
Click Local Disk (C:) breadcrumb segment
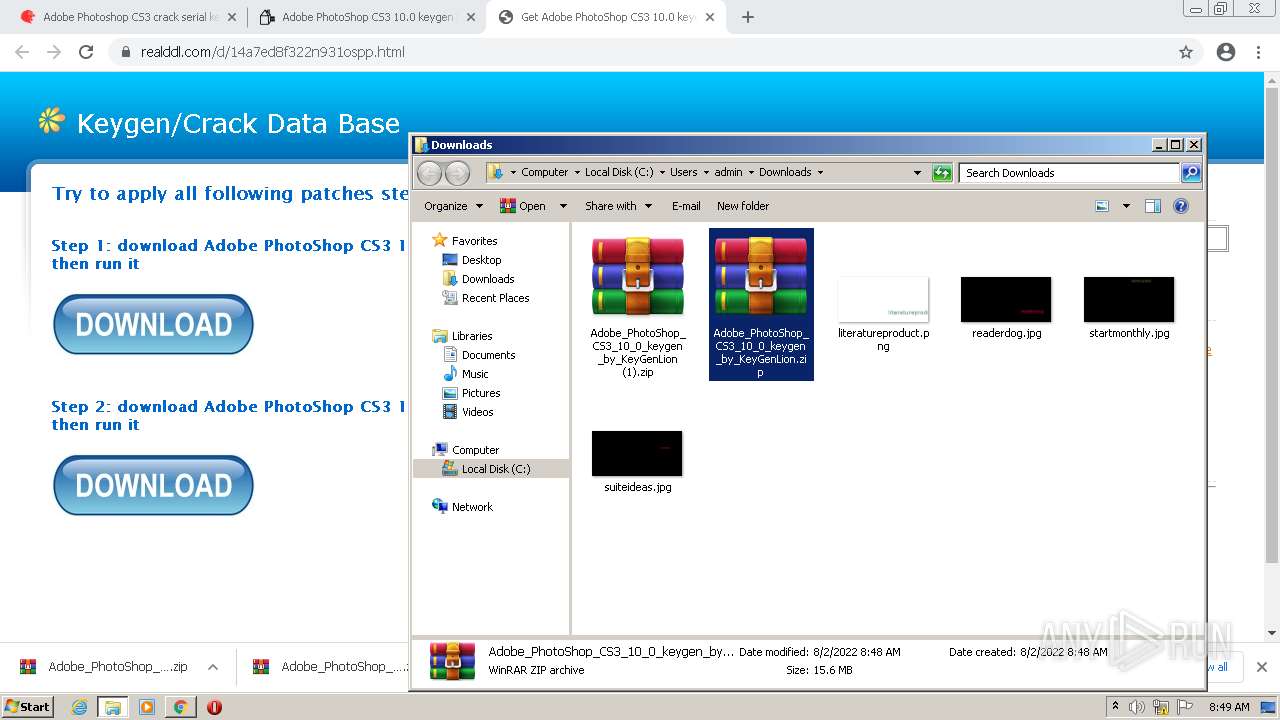tap(619, 172)
